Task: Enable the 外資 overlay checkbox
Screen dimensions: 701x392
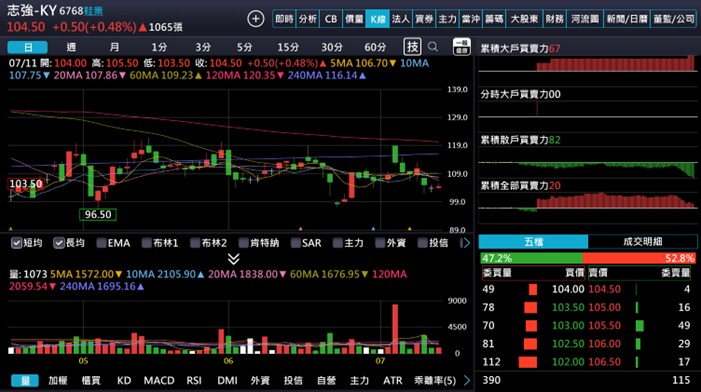Action: [380, 243]
